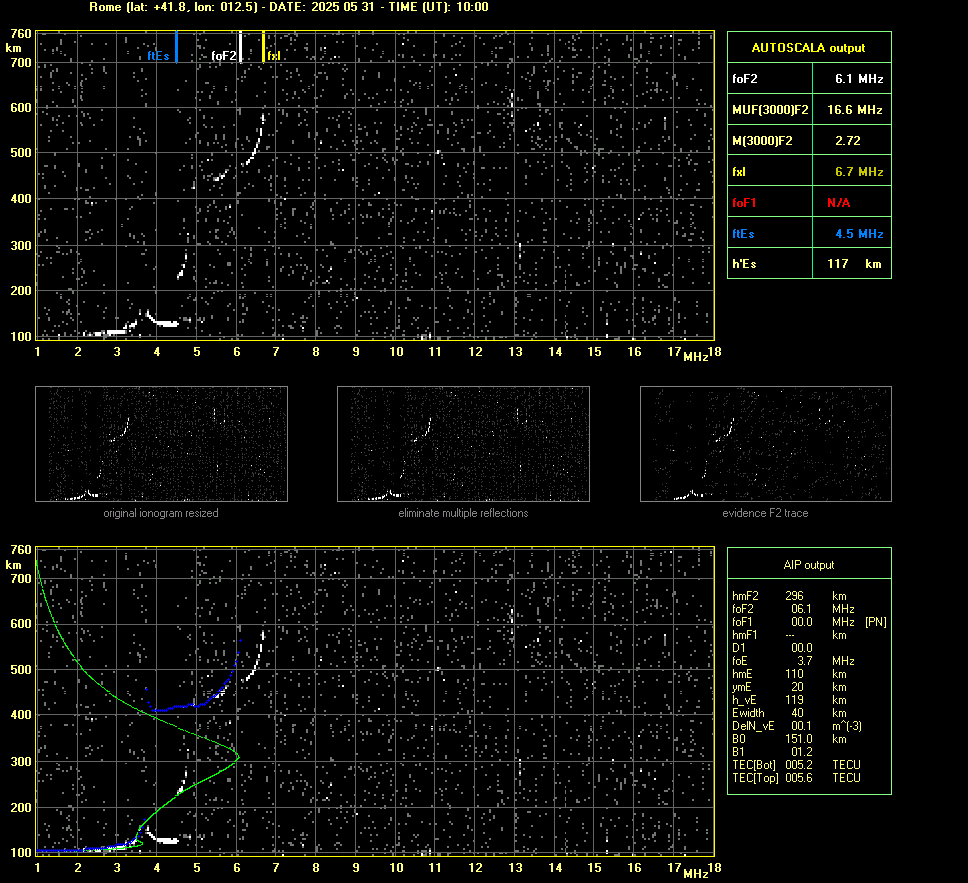
Task: Select the fxI value 6.7 MHz
Action: (x=859, y=172)
